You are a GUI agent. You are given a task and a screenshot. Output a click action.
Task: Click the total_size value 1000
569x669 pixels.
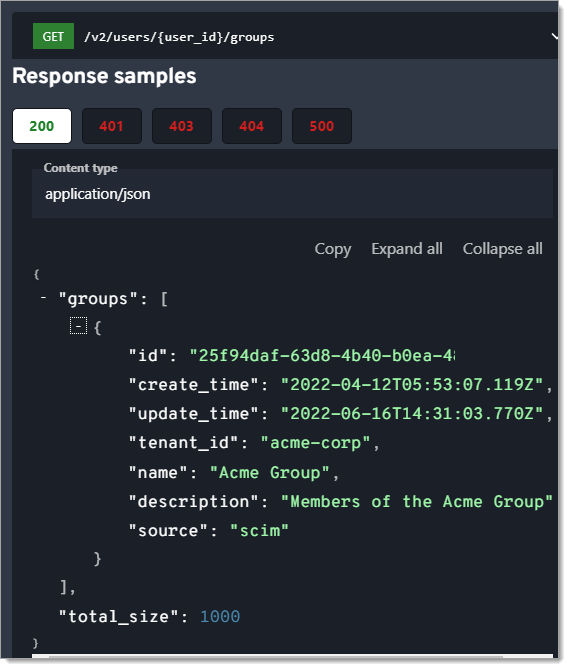(x=220, y=617)
